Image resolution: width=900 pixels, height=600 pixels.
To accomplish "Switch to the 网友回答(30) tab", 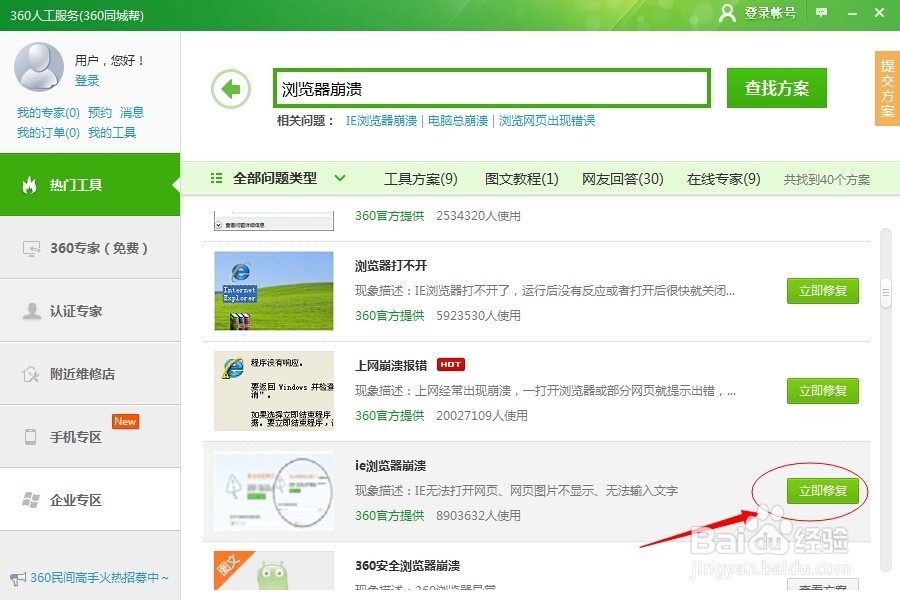I will 623,179.
